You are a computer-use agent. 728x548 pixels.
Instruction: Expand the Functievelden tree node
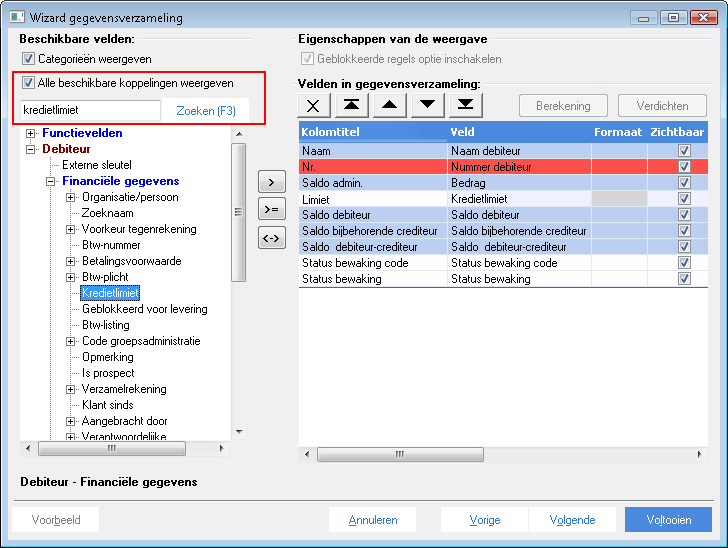[x=31, y=133]
